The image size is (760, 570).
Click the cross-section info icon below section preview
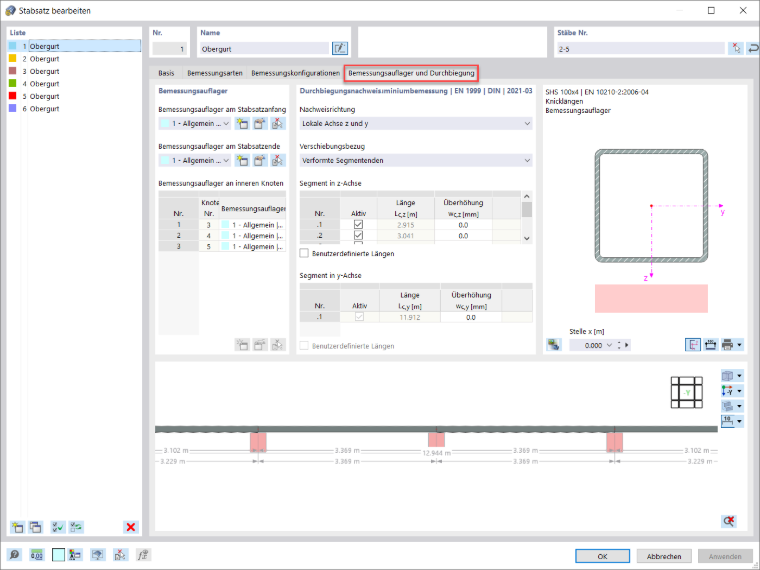click(x=554, y=345)
